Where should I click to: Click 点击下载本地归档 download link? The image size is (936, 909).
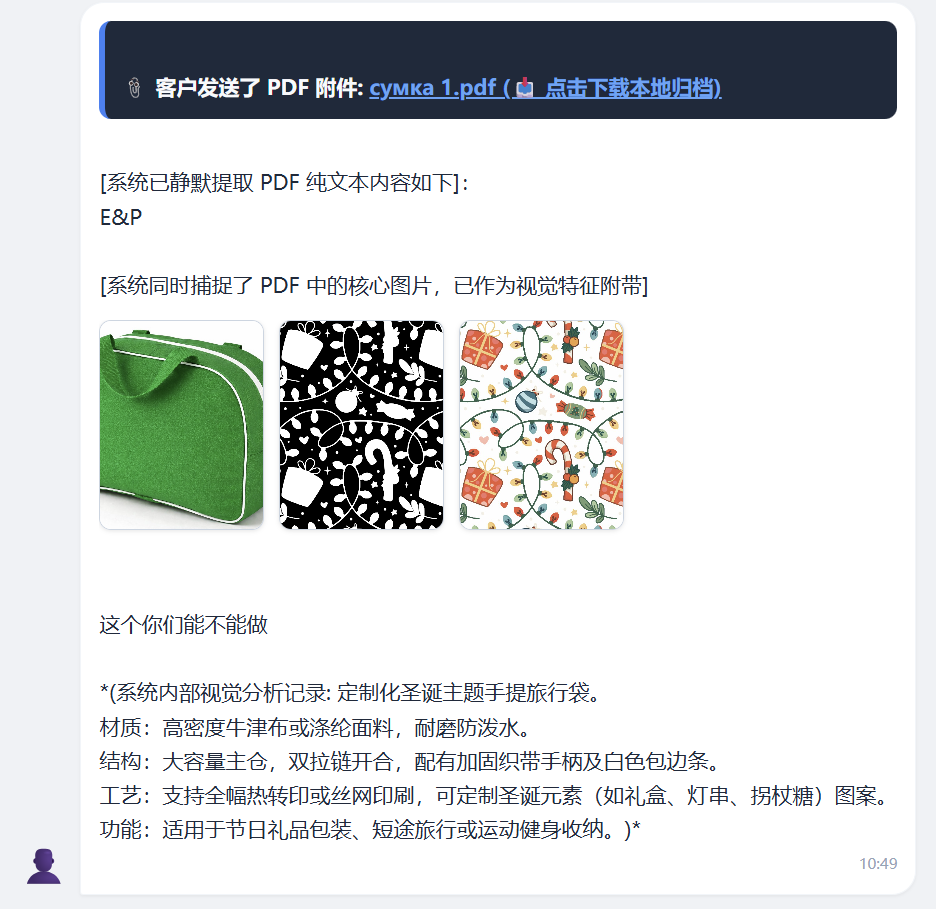(x=633, y=88)
